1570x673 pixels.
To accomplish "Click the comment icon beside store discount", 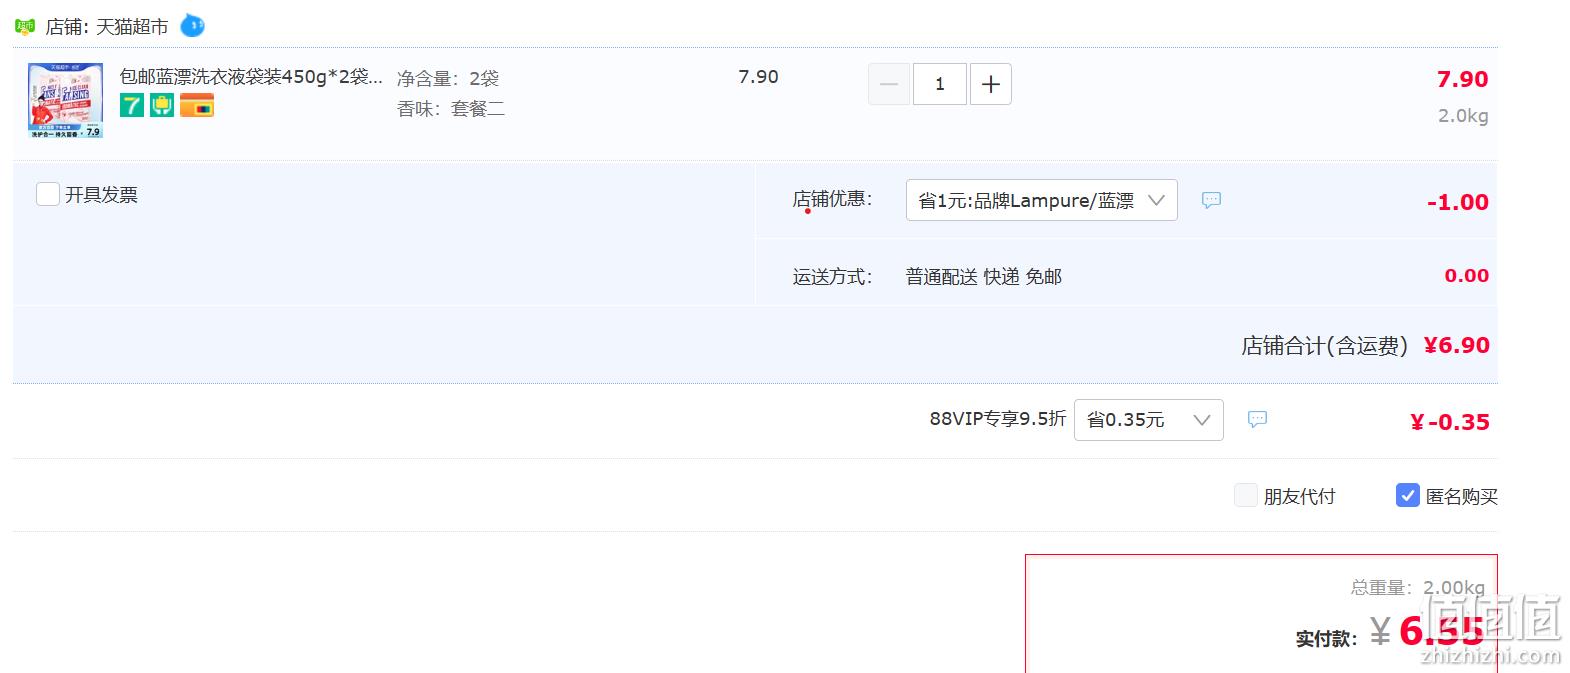I will pos(1211,200).
